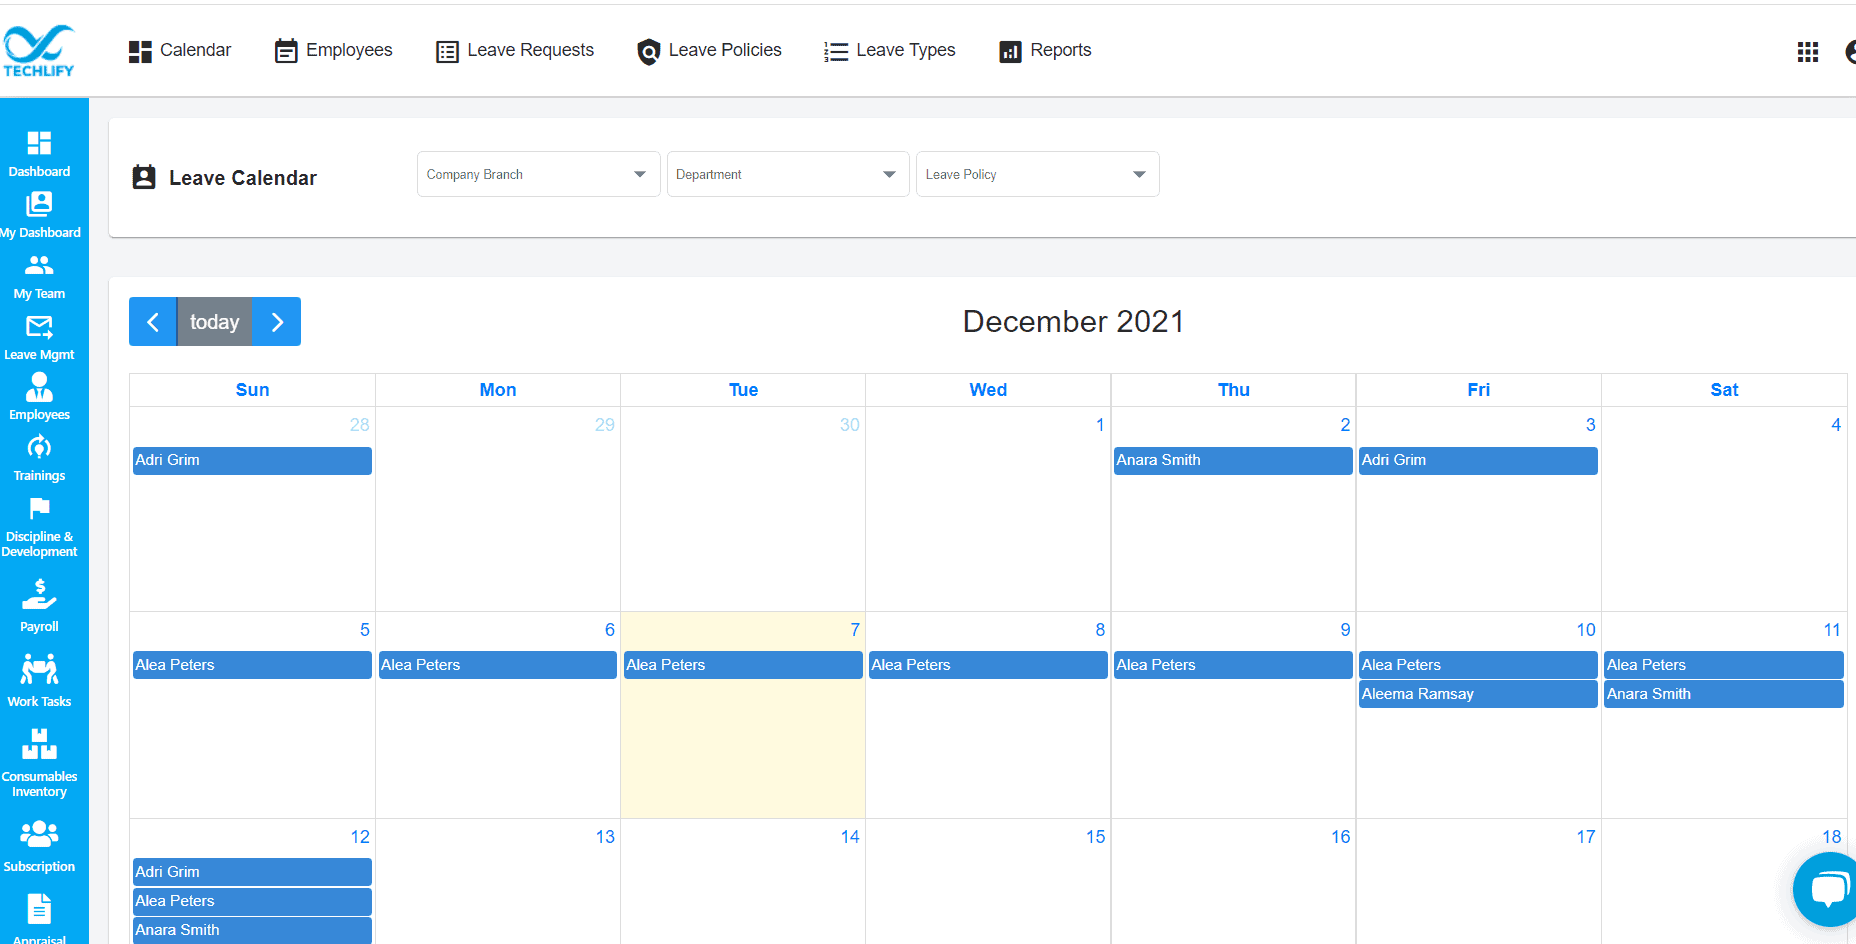
Task: Open Alea Peters leave on December 10
Action: coord(1478,665)
